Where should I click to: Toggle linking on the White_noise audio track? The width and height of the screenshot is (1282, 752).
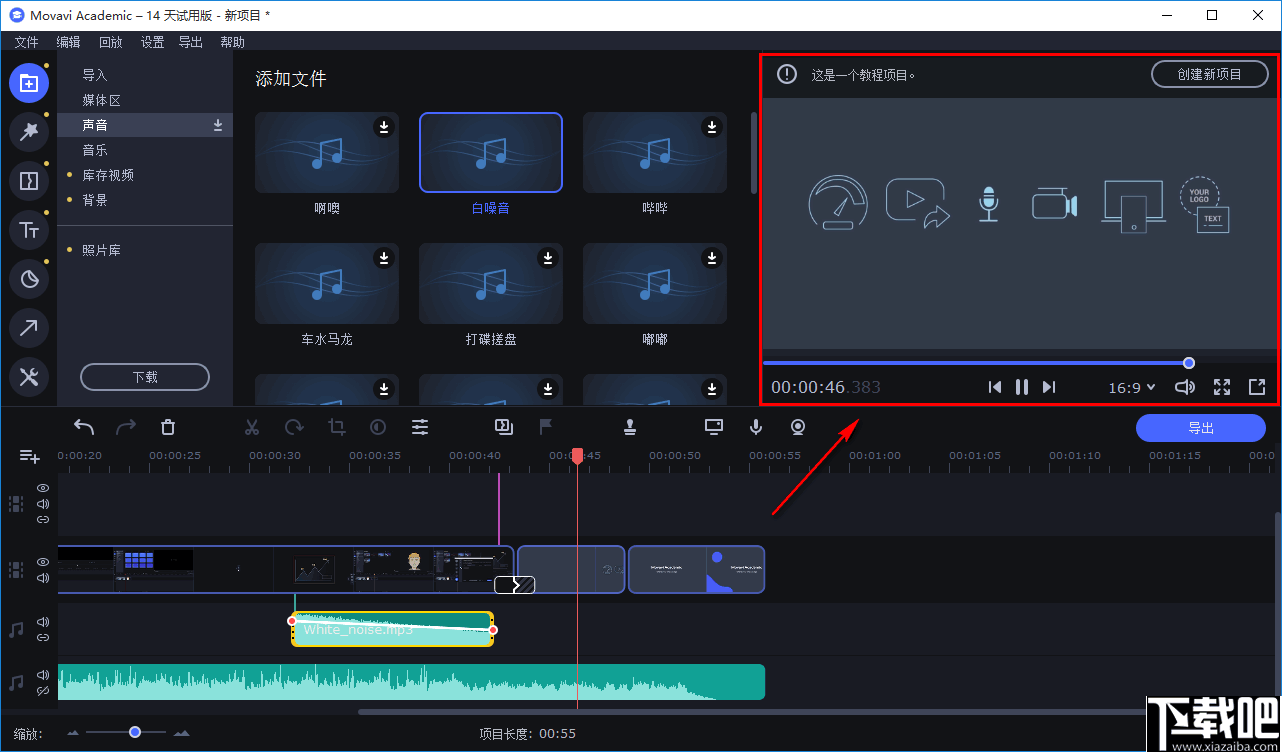[42, 636]
